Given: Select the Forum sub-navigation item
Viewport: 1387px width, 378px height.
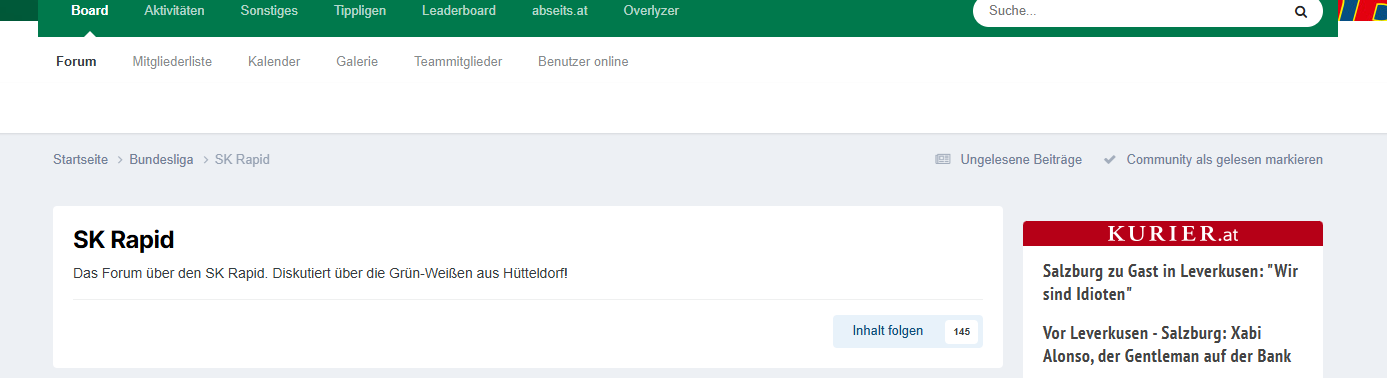Looking at the screenshot, I should [76, 61].
